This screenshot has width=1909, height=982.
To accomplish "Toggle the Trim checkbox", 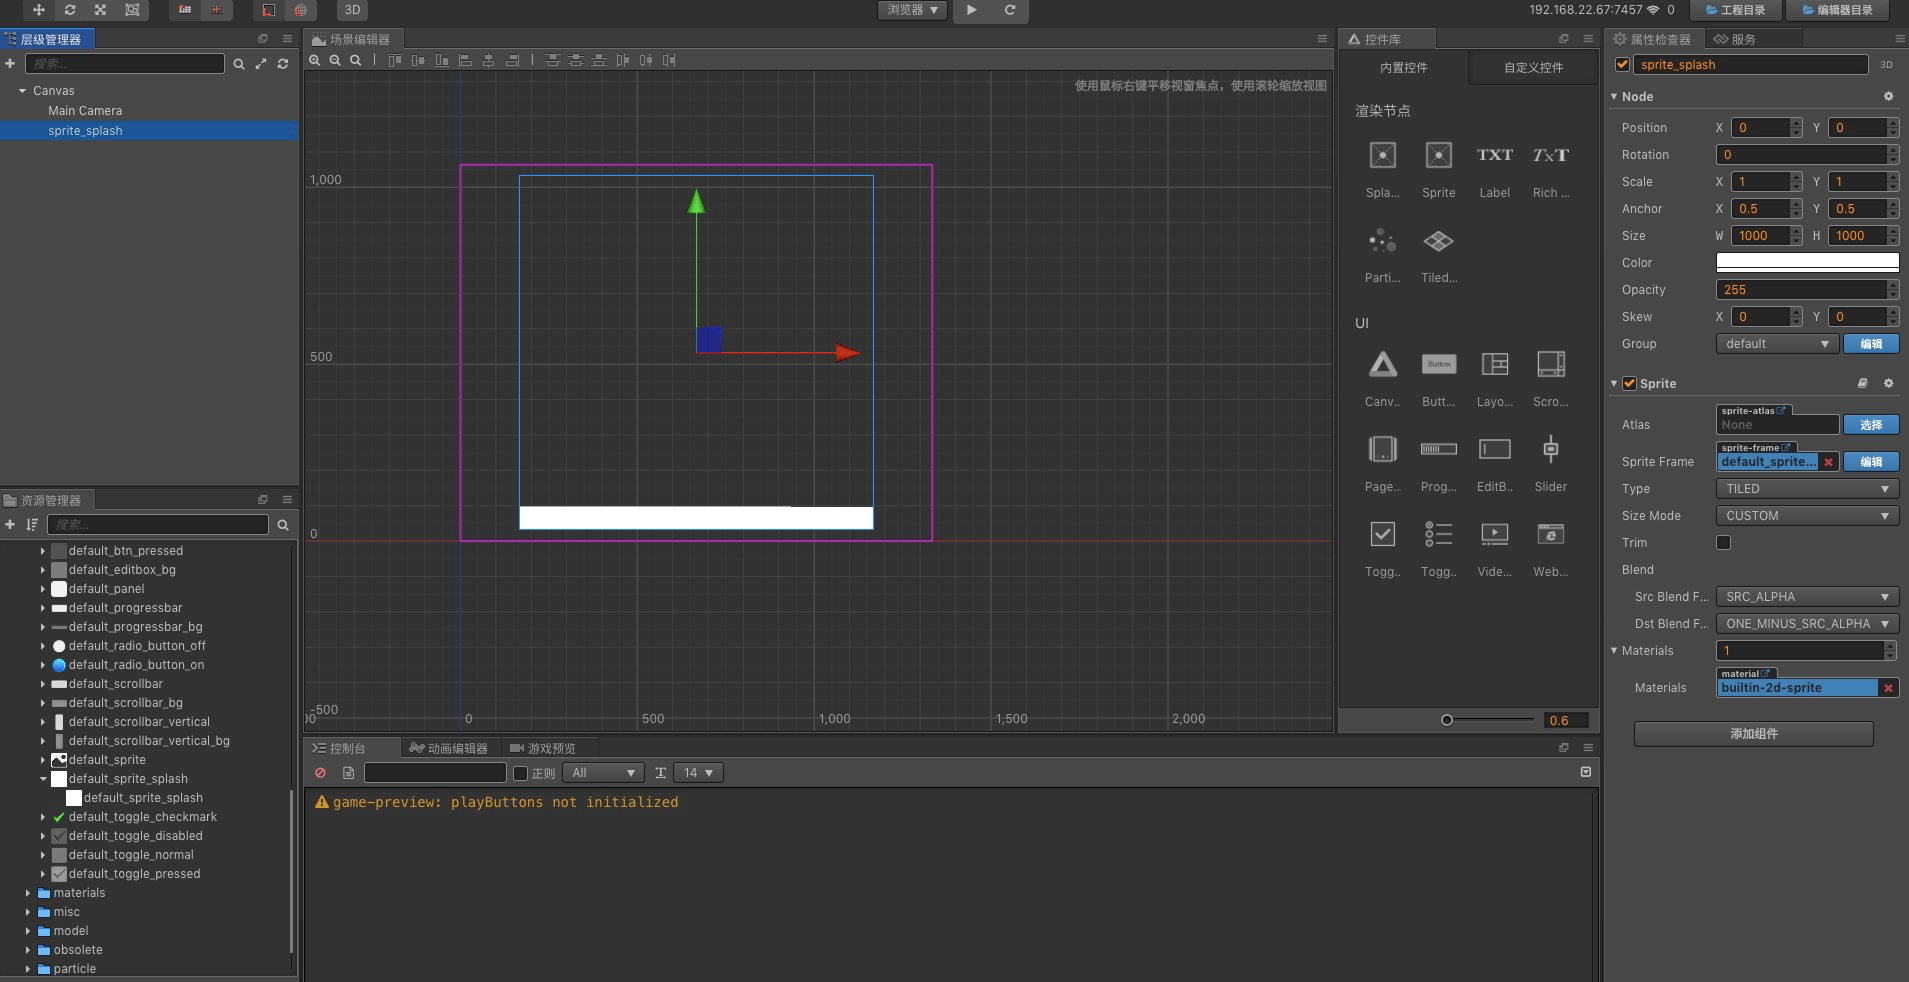I will click(x=1723, y=543).
